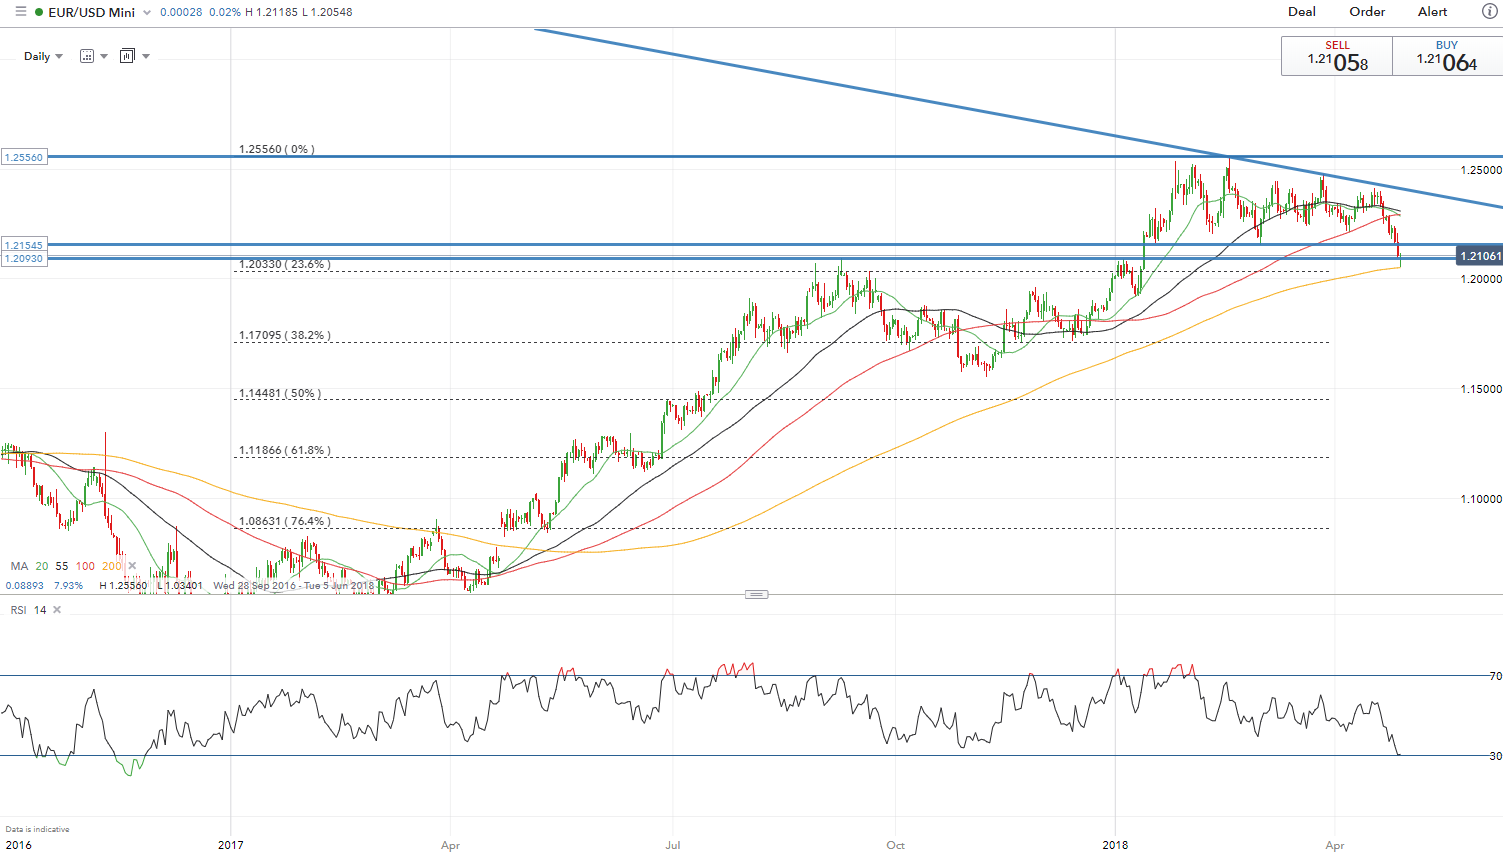The height and width of the screenshot is (852, 1503).
Task: Click the 1.10000 price axis label
Action: click(1481, 499)
